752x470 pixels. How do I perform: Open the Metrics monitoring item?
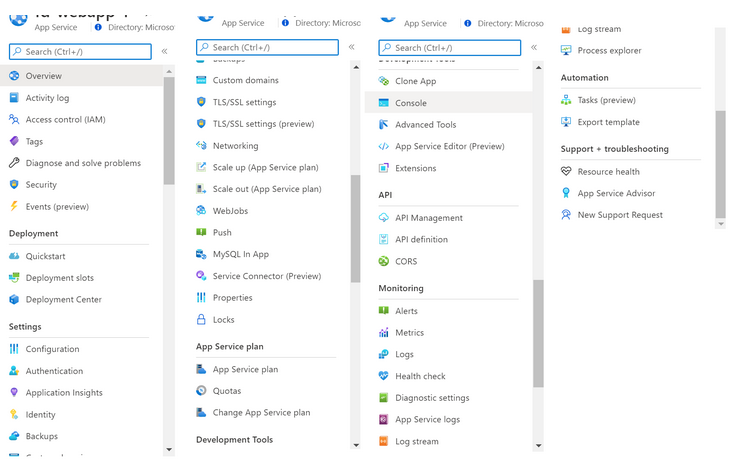click(410, 332)
